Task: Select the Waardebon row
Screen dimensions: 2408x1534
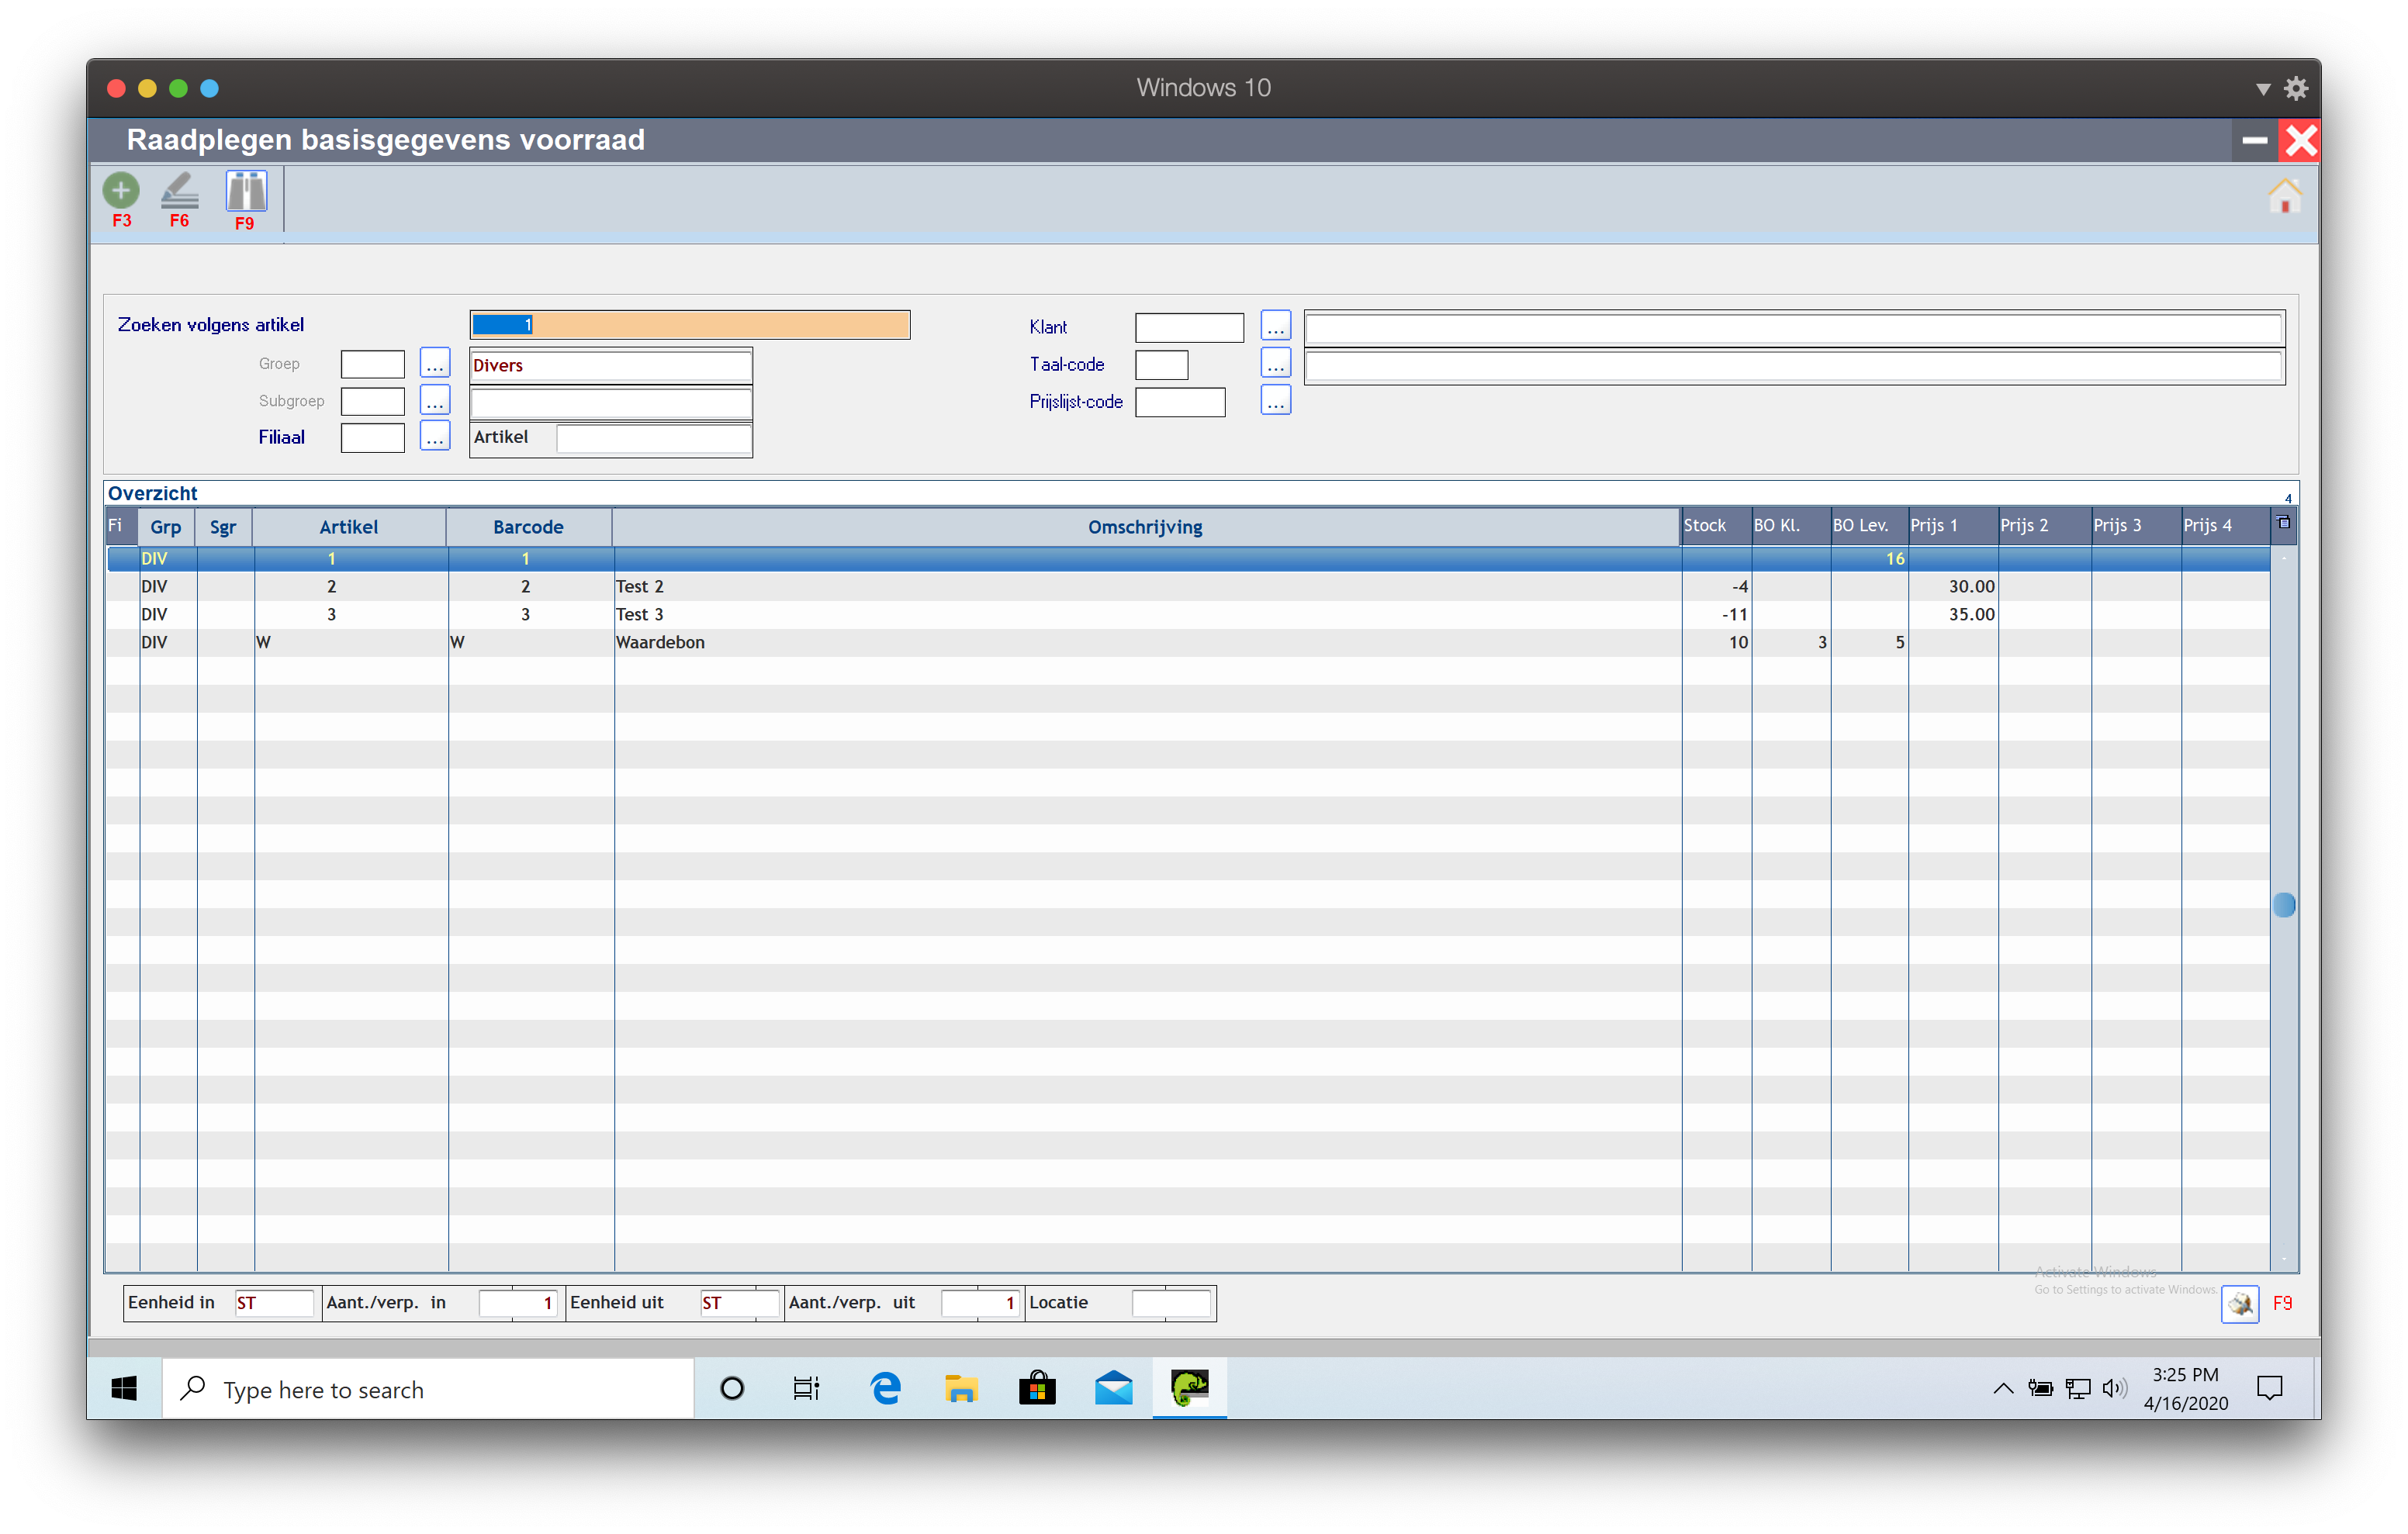Action: click(660, 642)
